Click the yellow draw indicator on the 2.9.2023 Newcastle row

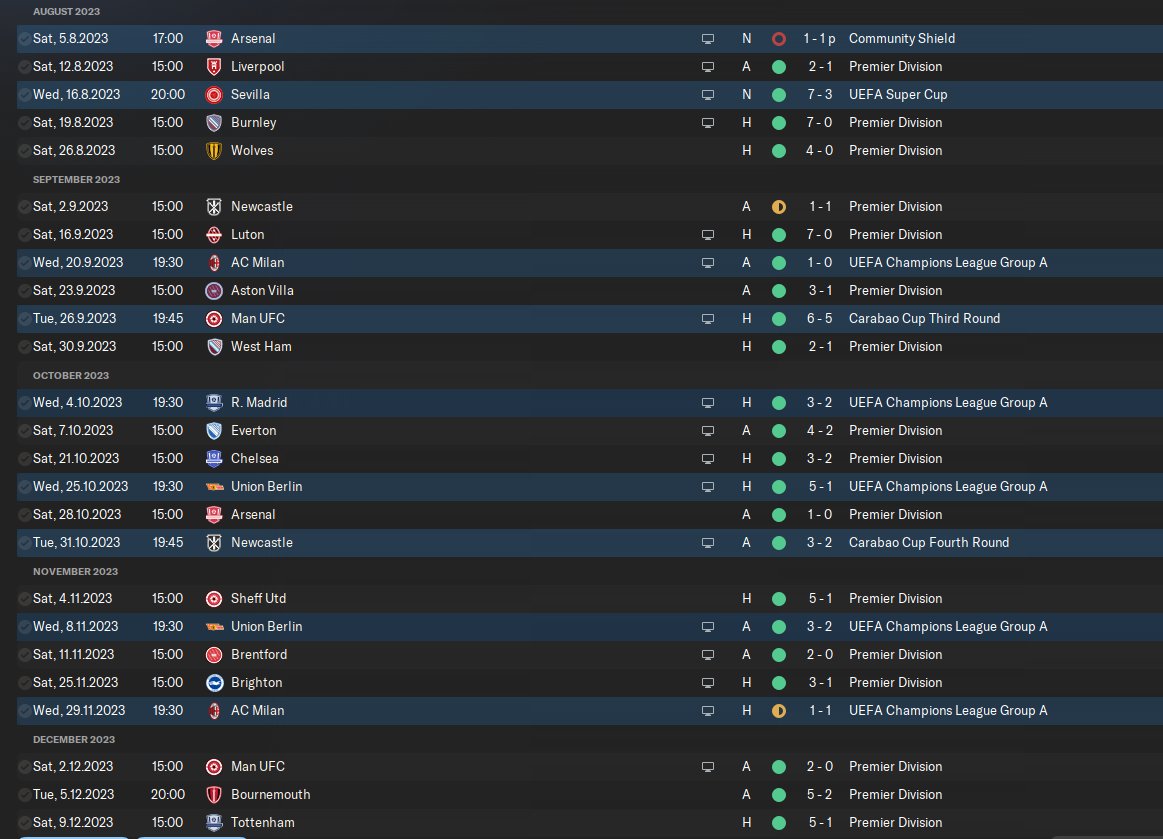779,207
